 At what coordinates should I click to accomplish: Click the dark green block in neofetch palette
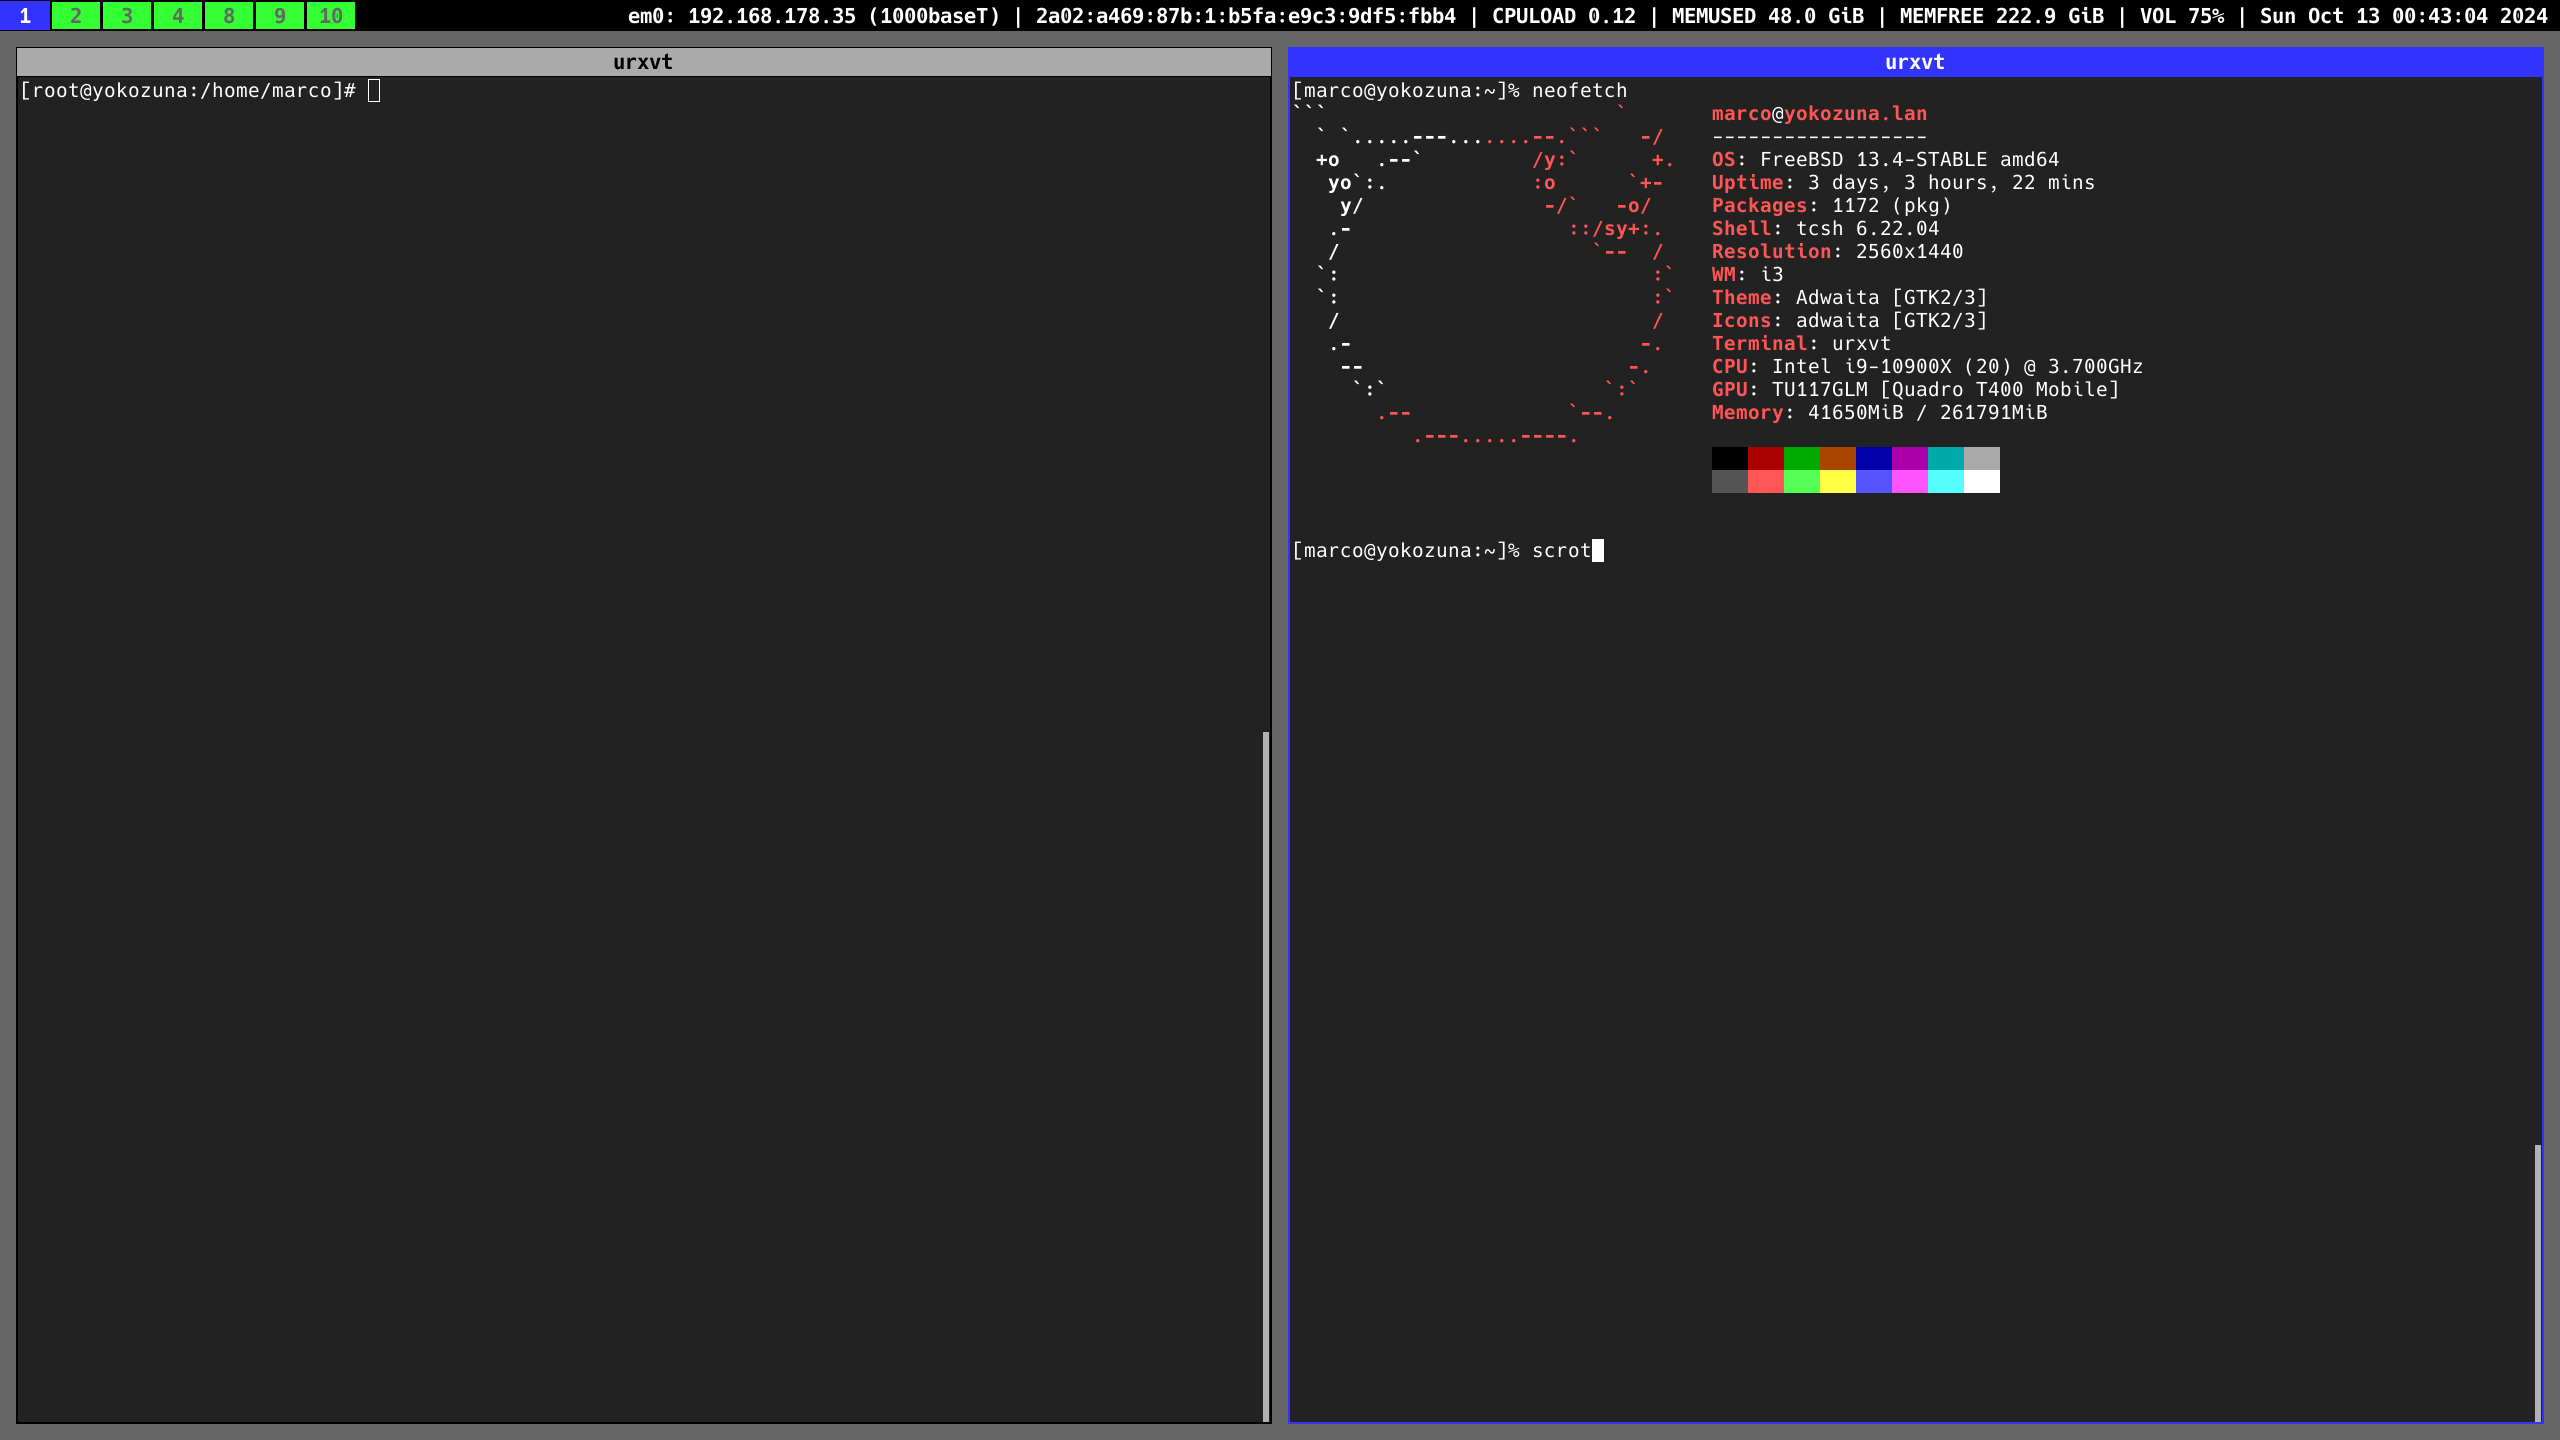tap(1802, 458)
